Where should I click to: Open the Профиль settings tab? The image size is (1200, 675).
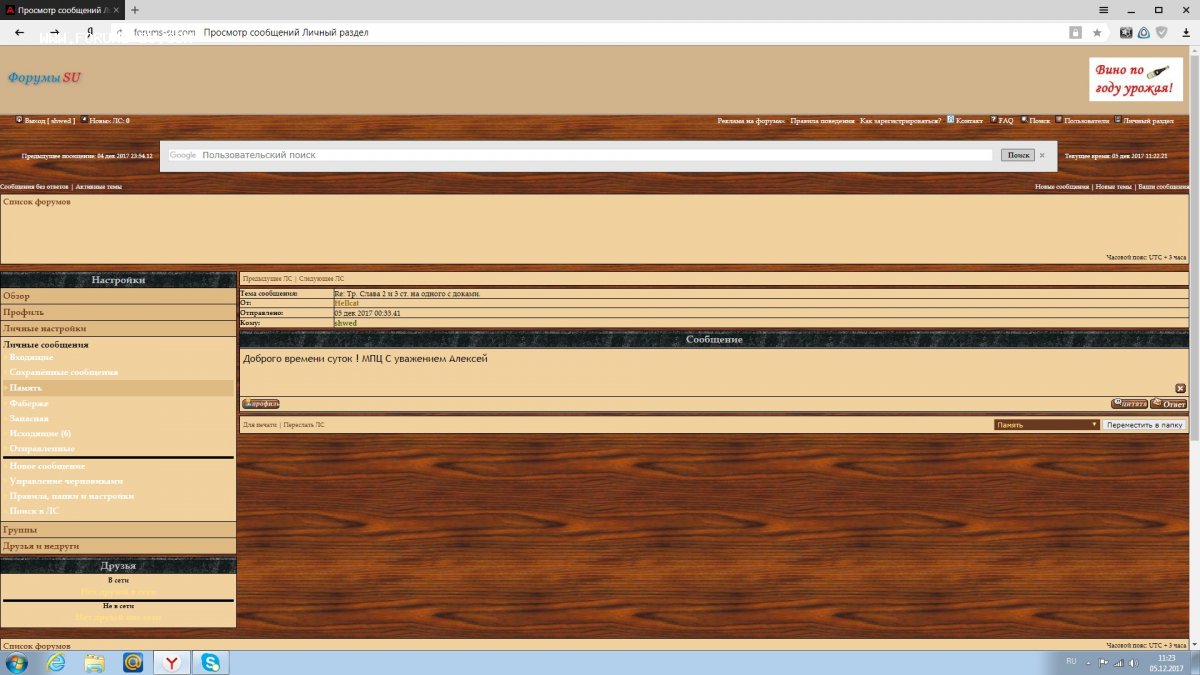[22, 312]
